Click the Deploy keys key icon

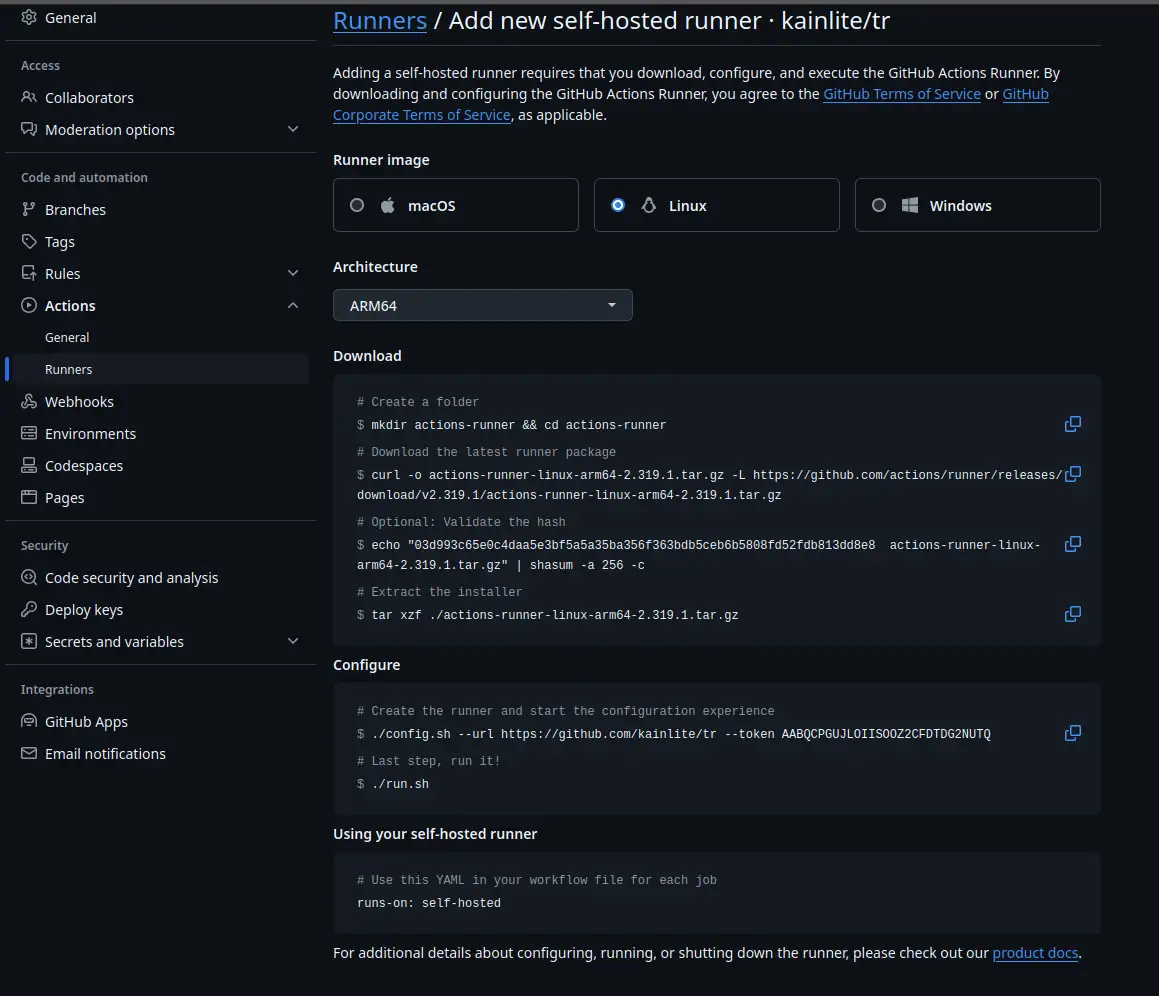(29, 609)
